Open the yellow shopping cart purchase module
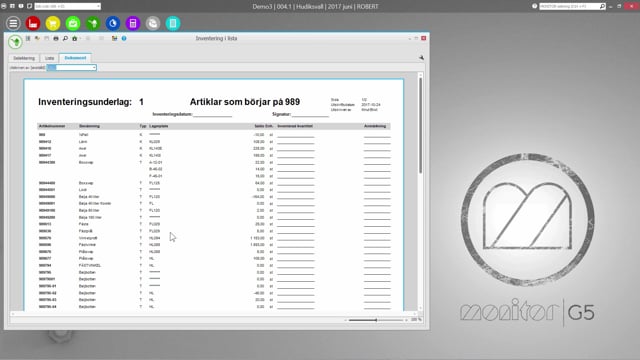This screenshot has height=360, width=640. click(x=53, y=23)
